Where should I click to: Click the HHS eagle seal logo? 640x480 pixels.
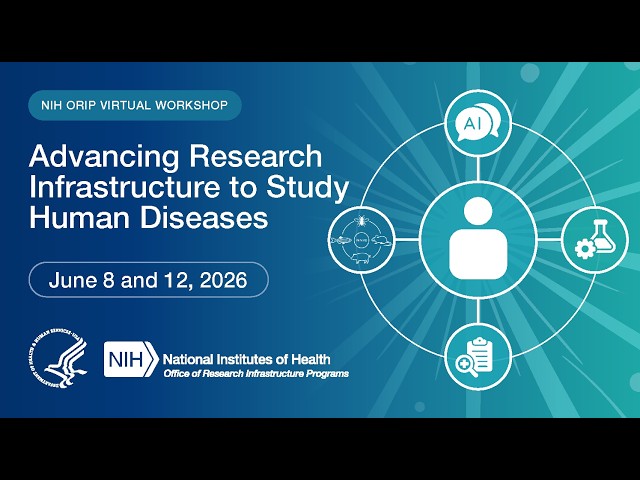pos(59,358)
